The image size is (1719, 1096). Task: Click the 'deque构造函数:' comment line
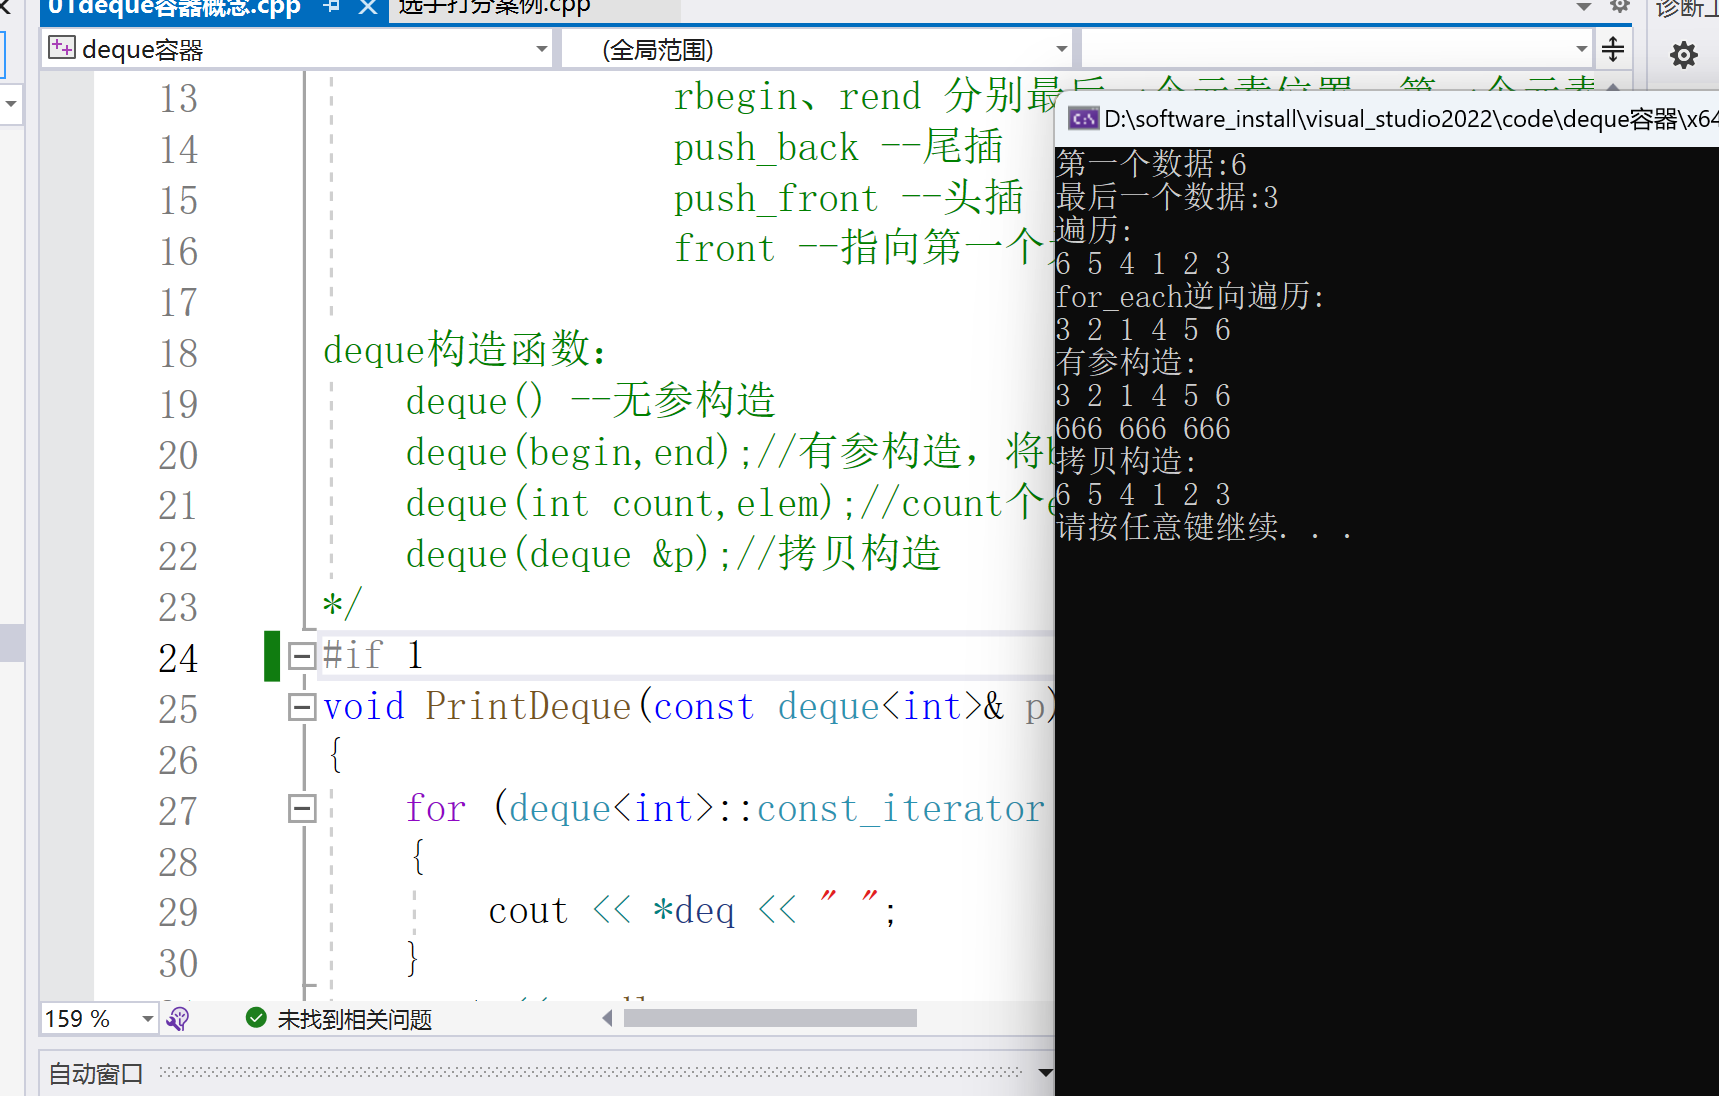[x=465, y=350]
